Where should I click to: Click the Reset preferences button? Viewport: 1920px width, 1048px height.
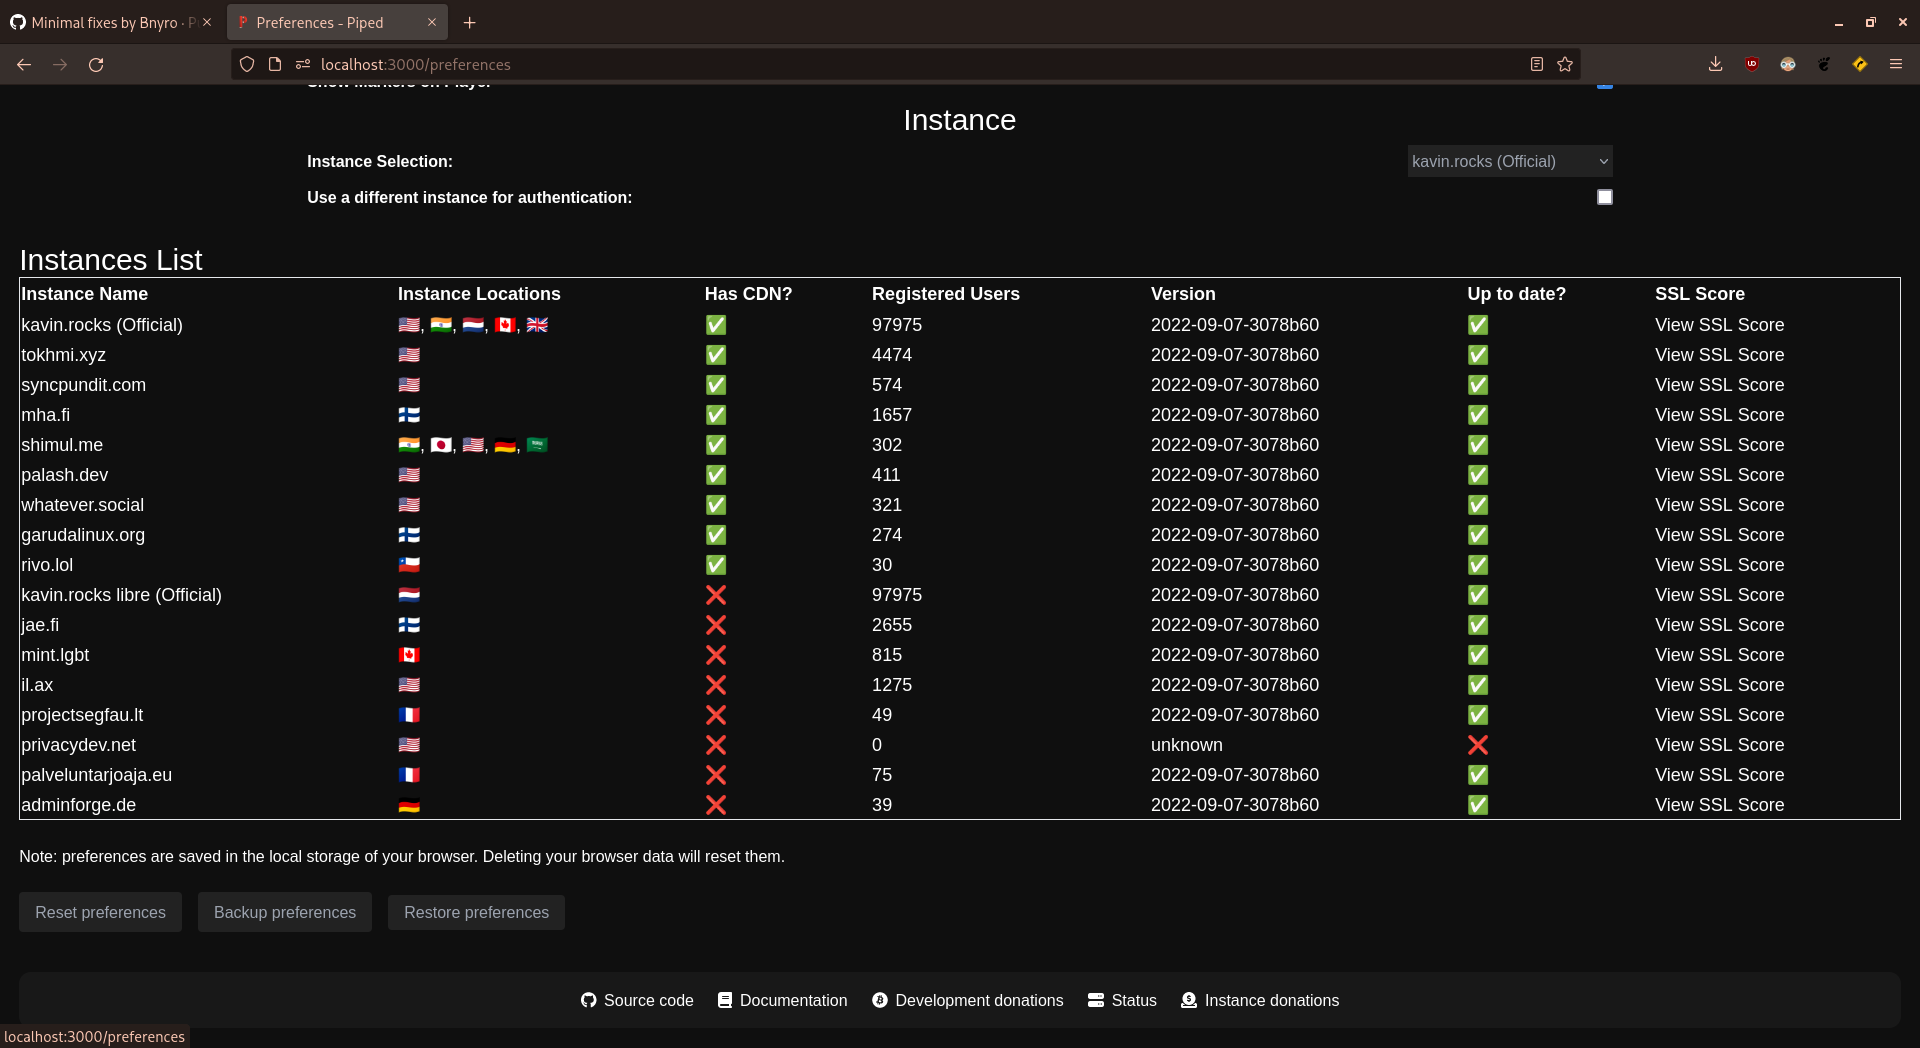tap(100, 912)
